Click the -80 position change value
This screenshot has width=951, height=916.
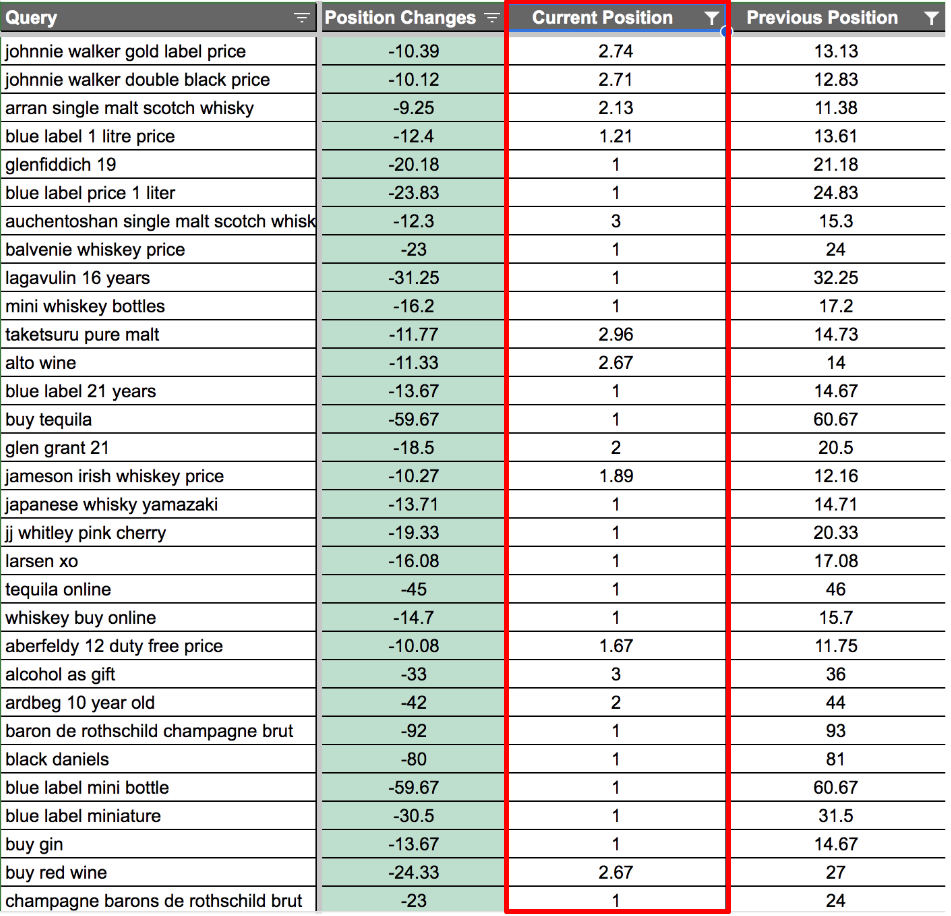click(x=413, y=759)
